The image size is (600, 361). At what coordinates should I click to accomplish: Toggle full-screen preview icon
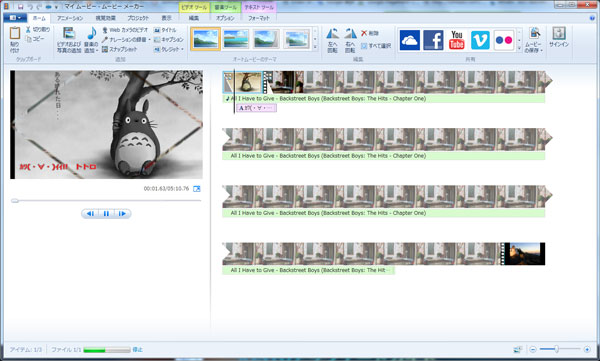tap(197, 189)
